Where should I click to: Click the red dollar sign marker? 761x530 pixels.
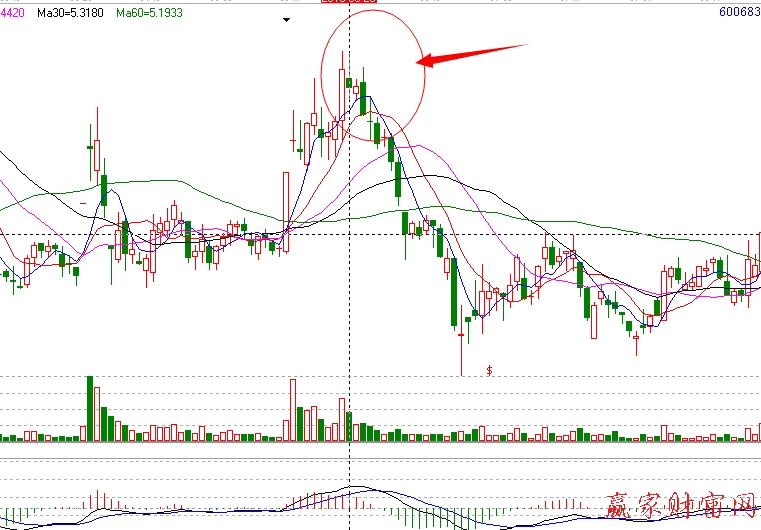pos(489,370)
